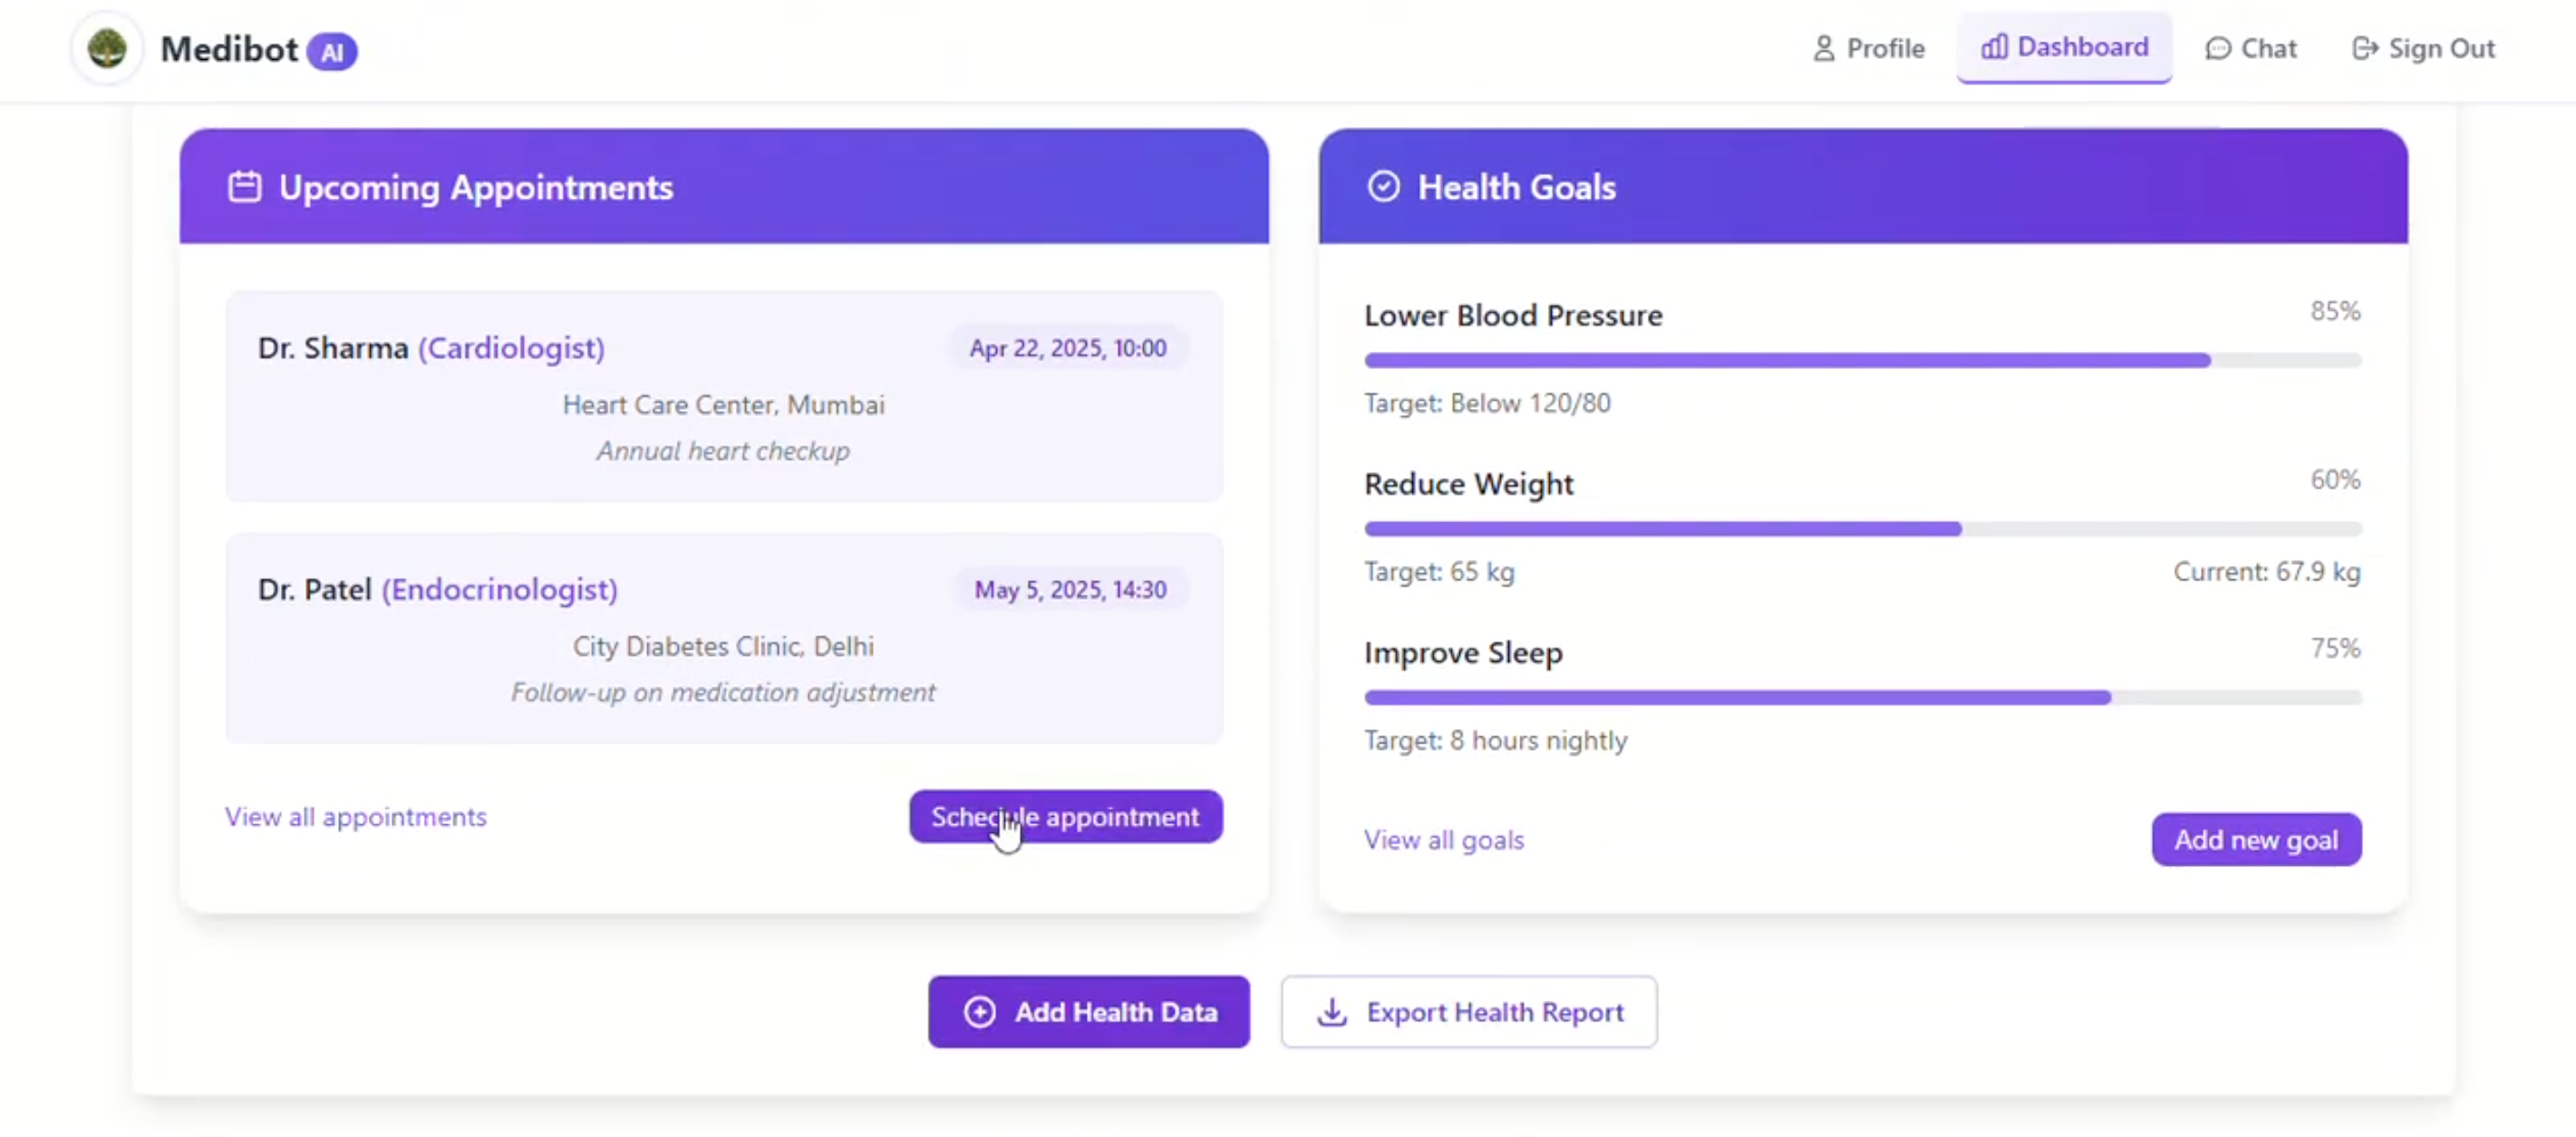
Task: Click the City Diabetes Clinic, Delhi text
Action: tap(723, 646)
